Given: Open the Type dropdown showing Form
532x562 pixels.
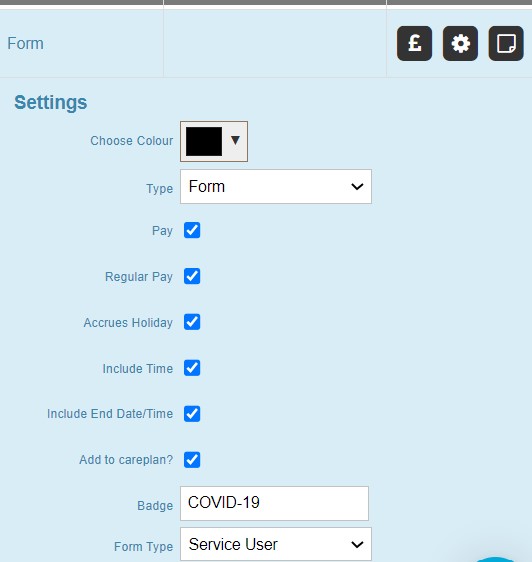Looking at the screenshot, I should (x=276, y=186).
